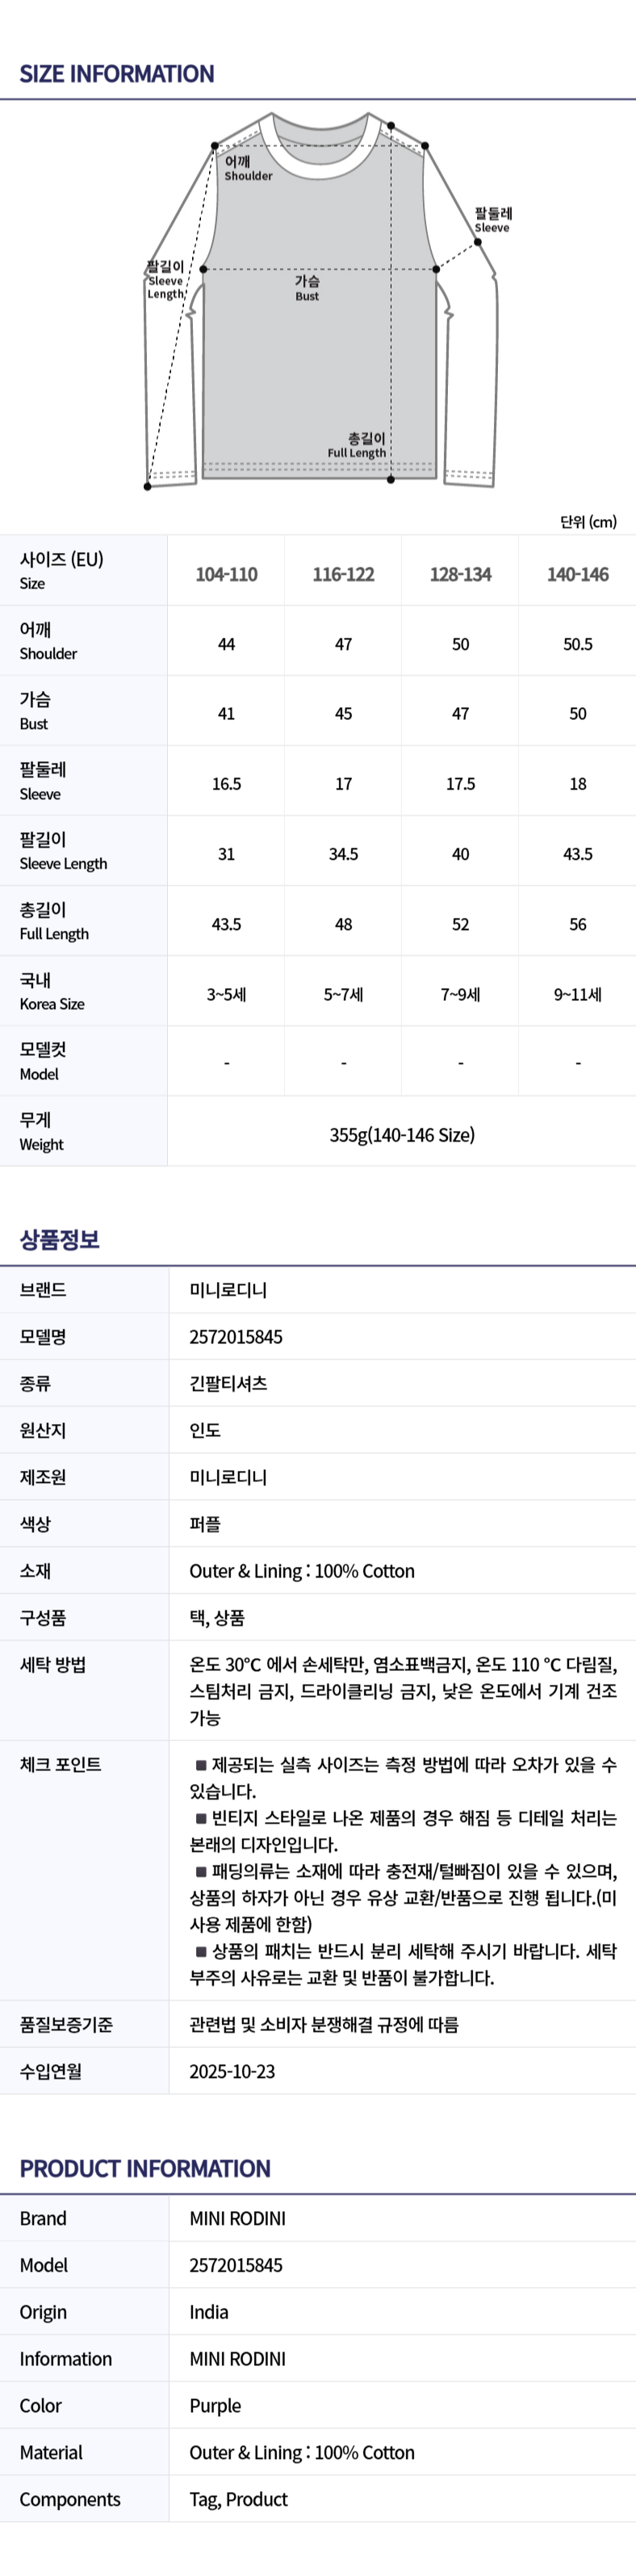Click the 34.5 sleeve length value
636x2576 pixels.
pyautogui.click(x=343, y=854)
